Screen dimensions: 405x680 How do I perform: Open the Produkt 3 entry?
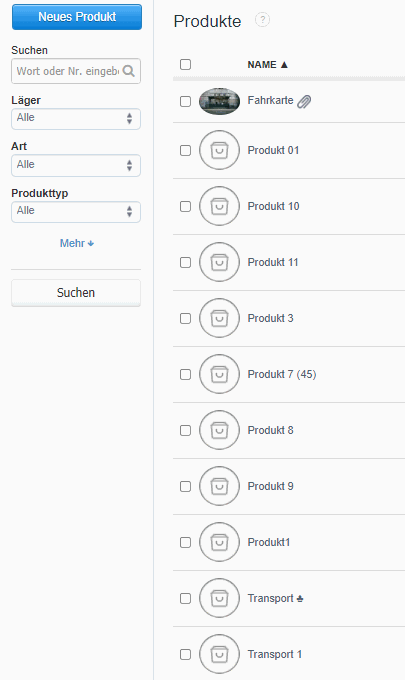click(x=270, y=318)
